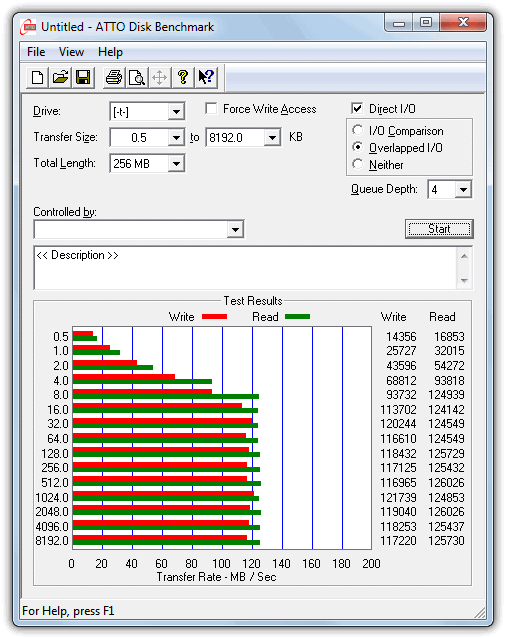This screenshot has height=638, width=506.
Task: Open the maximum Transfer Size dropdown (8192.0)
Action: (x=272, y=138)
